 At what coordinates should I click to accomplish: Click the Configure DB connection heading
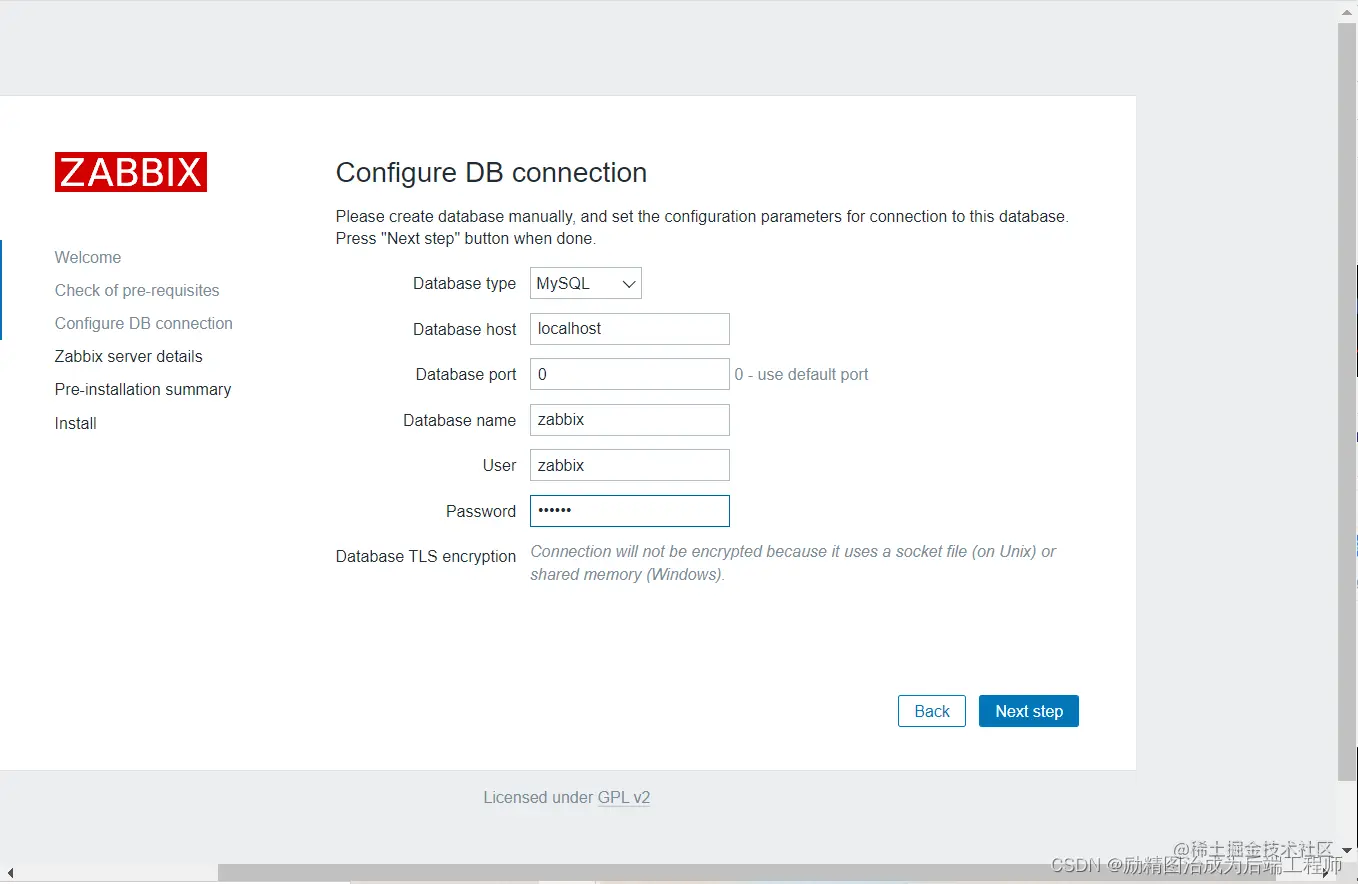tap(491, 172)
